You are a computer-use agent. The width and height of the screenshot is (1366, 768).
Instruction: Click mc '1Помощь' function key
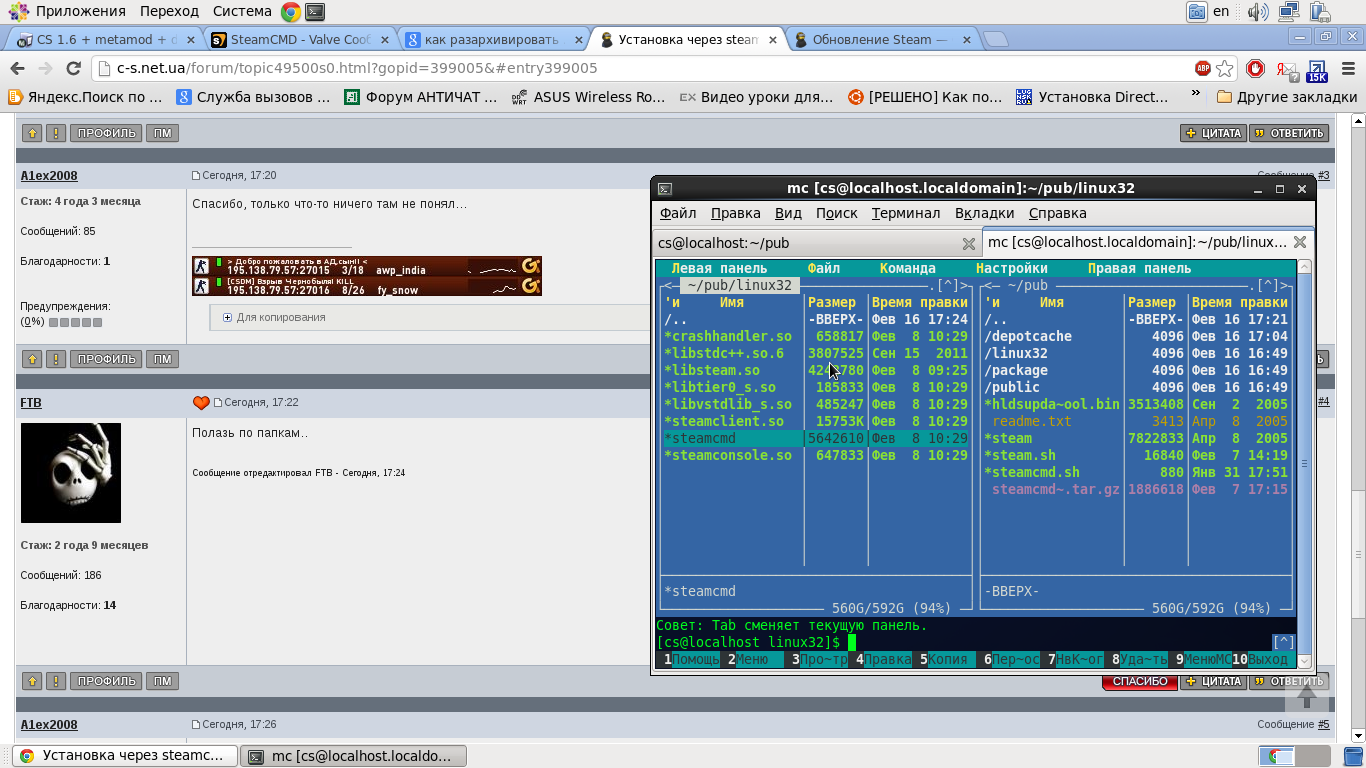point(692,659)
